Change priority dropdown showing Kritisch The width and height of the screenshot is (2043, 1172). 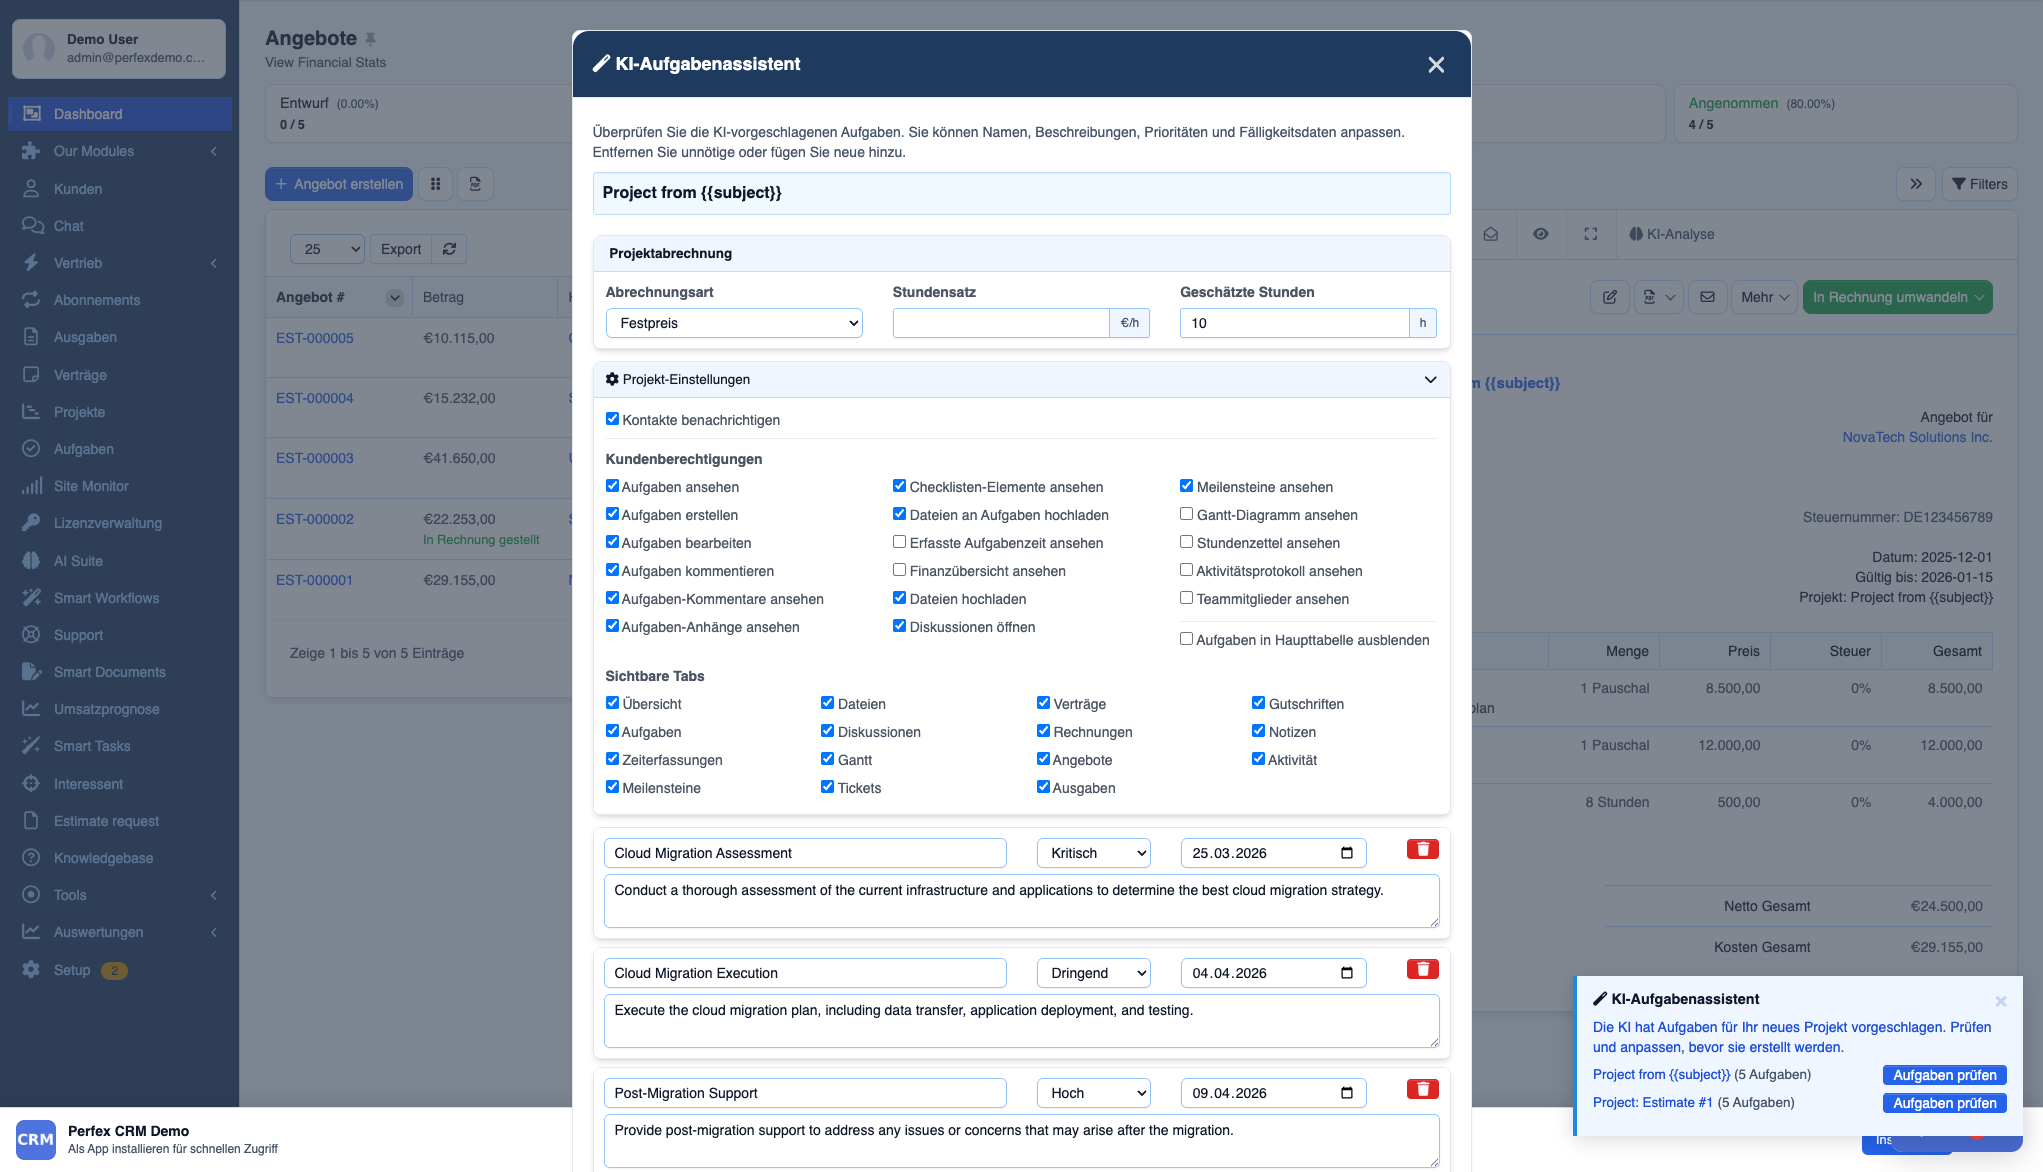[x=1094, y=853]
